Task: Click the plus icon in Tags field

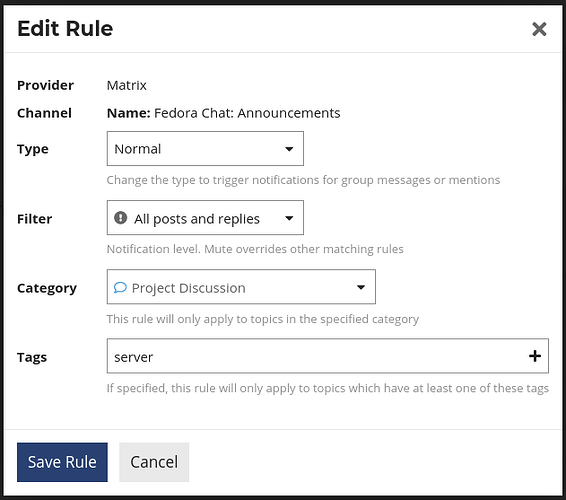Action: (535, 356)
